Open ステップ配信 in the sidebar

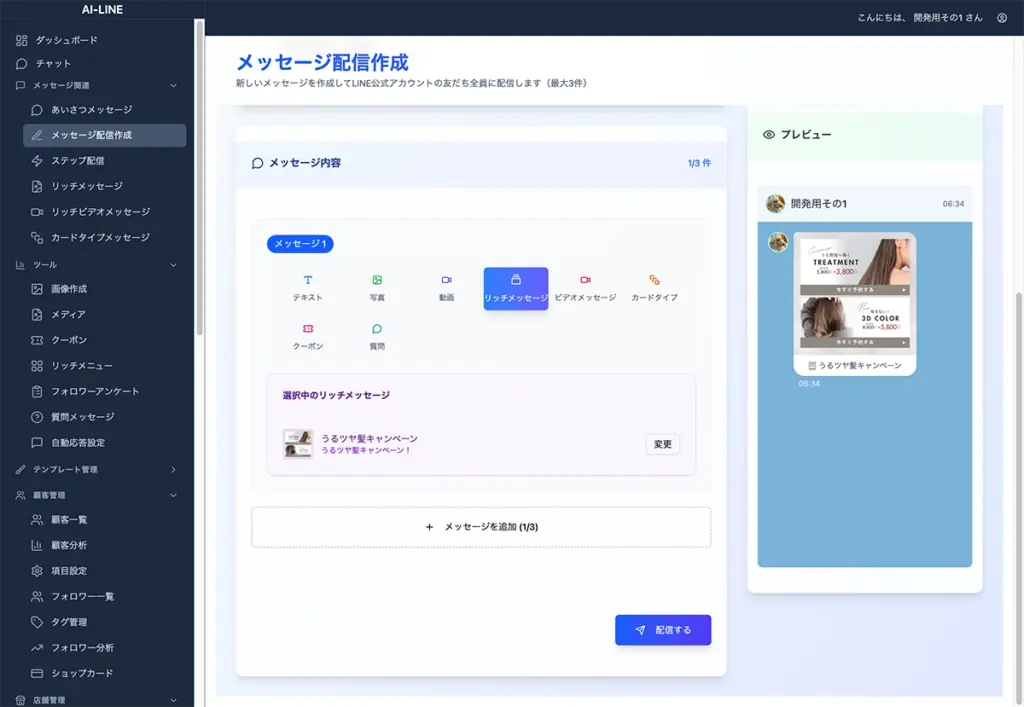click(x=77, y=161)
